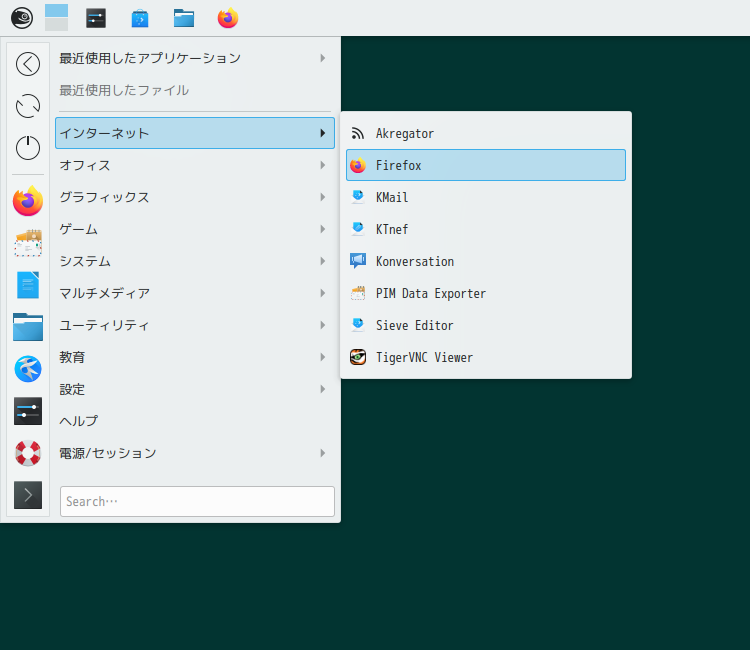Image resolution: width=750 pixels, height=650 pixels.
Task: Expand the オフィス submenu arrow
Action: [323, 165]
